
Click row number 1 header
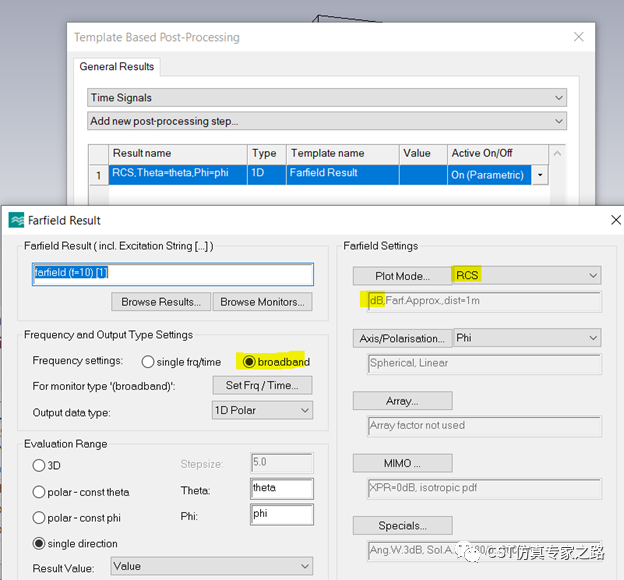98,175
